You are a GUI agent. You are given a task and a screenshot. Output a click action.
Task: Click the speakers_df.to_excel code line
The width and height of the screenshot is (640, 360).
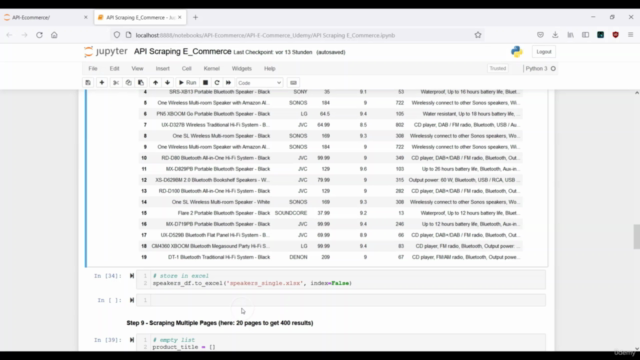(252, 283)
